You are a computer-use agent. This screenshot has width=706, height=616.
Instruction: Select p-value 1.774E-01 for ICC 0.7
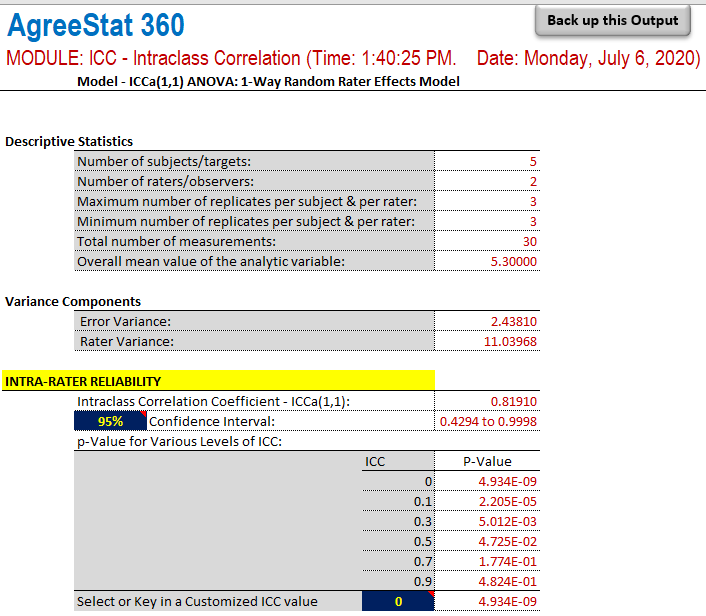(507, 562)
